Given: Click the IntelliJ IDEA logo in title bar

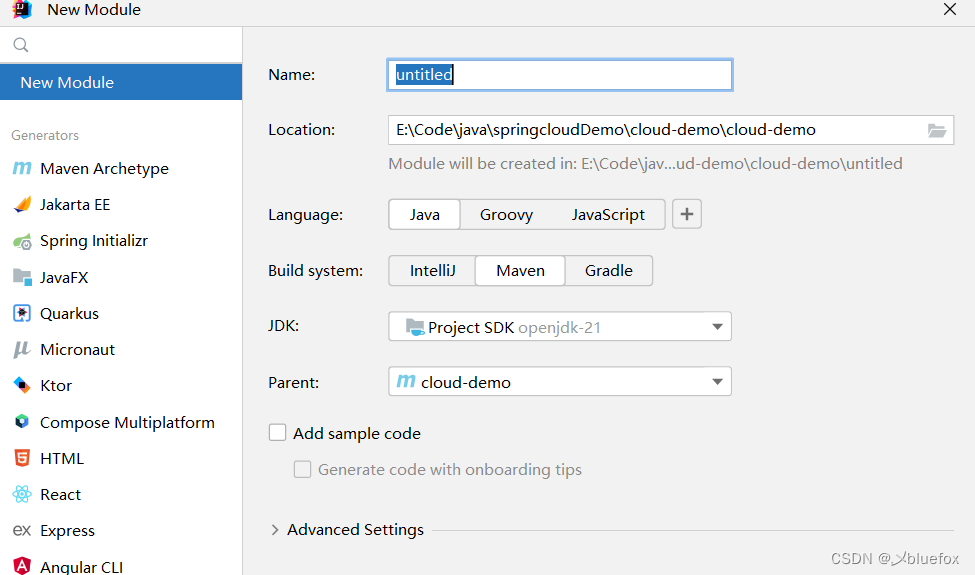Looking at the screenshot, I should [x=22, y=9].
